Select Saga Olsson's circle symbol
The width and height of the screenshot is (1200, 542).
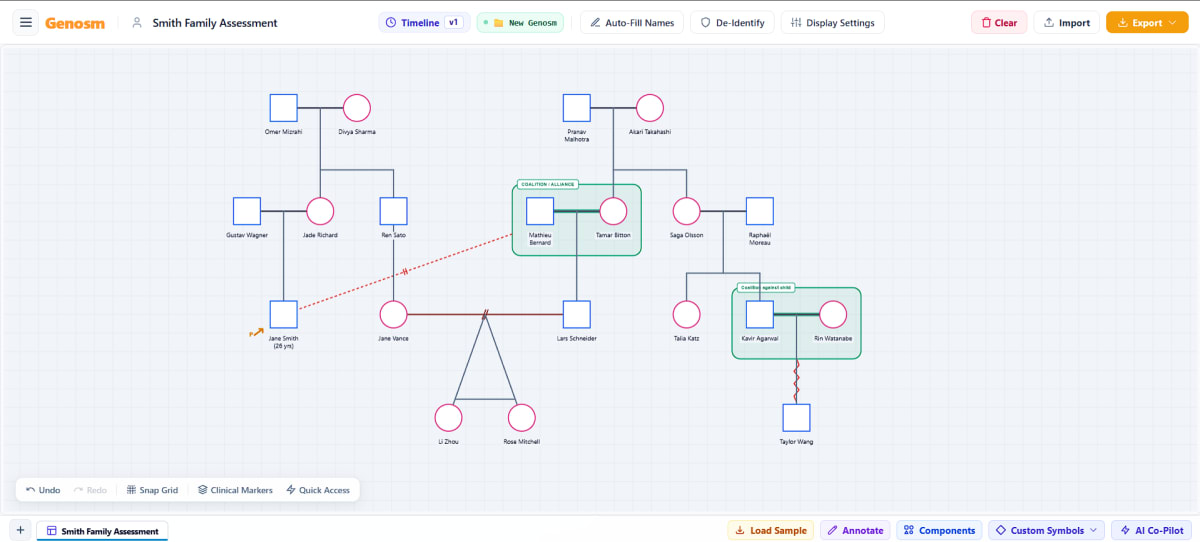tap(686, 211)
